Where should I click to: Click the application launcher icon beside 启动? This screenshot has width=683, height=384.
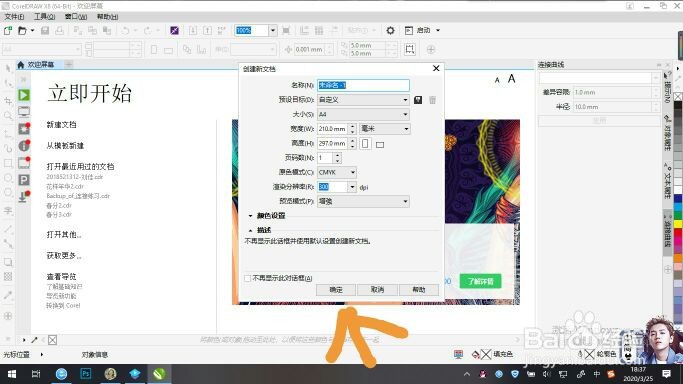409,30
